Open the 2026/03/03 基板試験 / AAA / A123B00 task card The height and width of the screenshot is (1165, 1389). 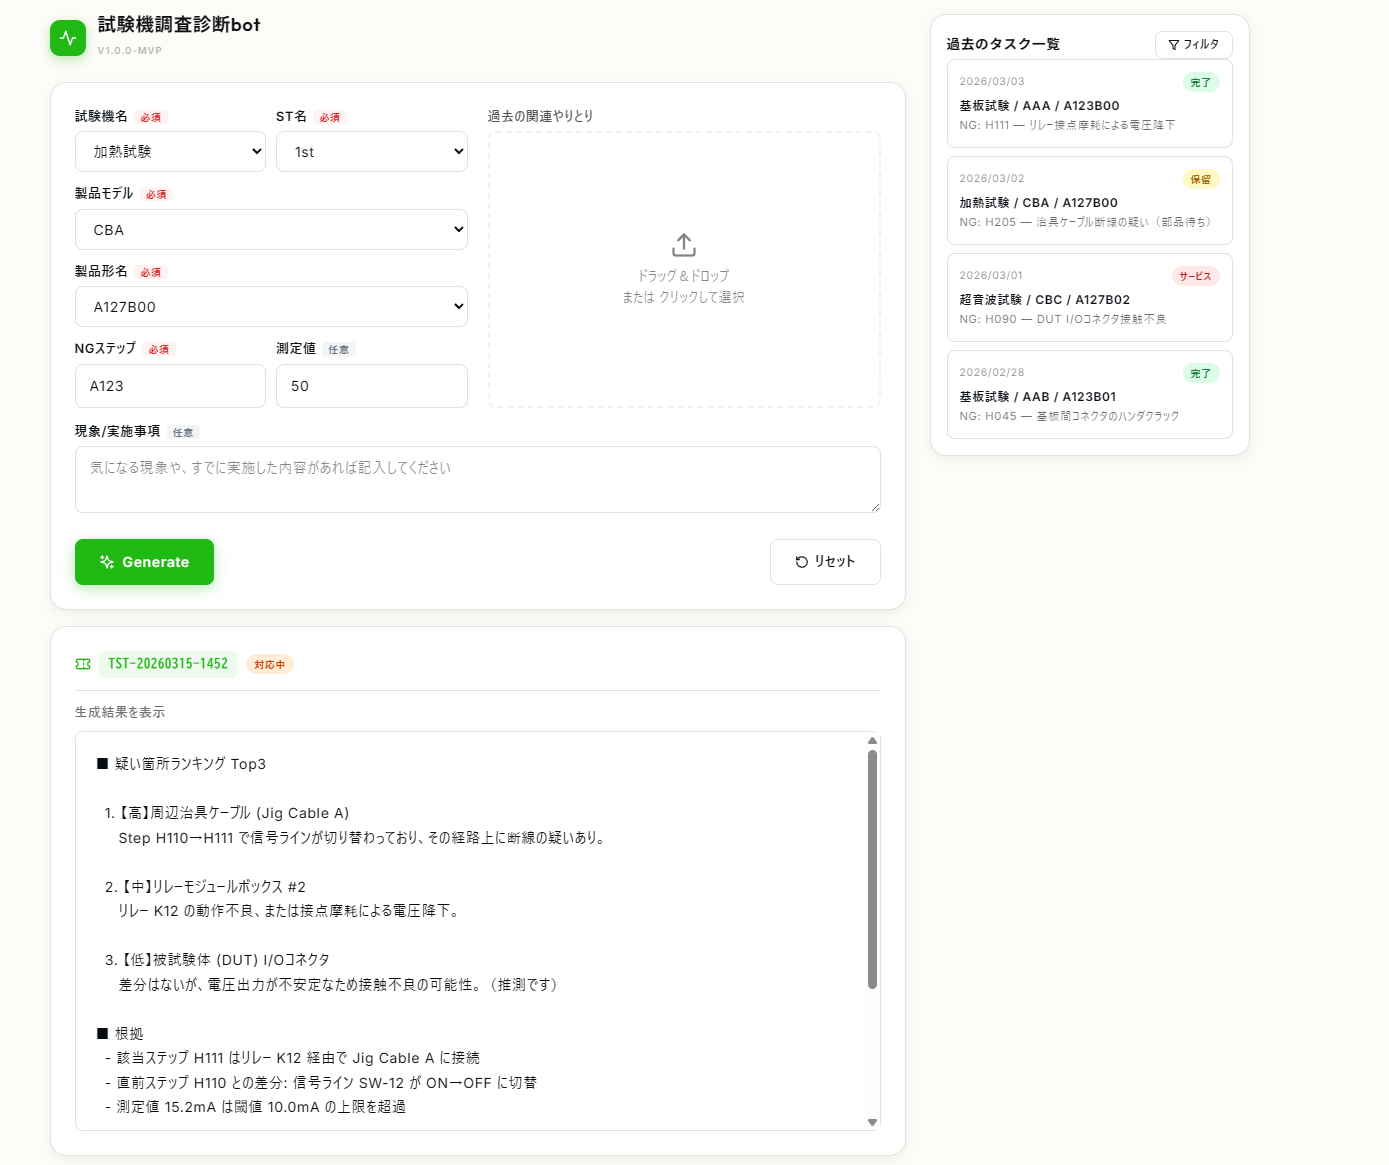click(x=1090, y=104)
